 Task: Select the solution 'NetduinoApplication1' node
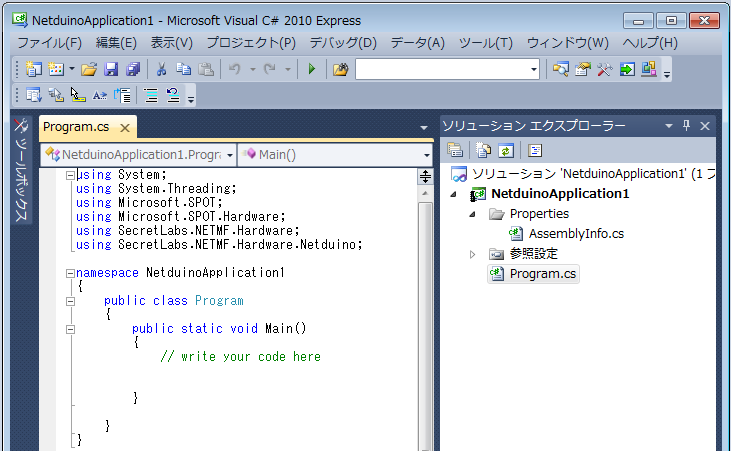coord(583,174)
